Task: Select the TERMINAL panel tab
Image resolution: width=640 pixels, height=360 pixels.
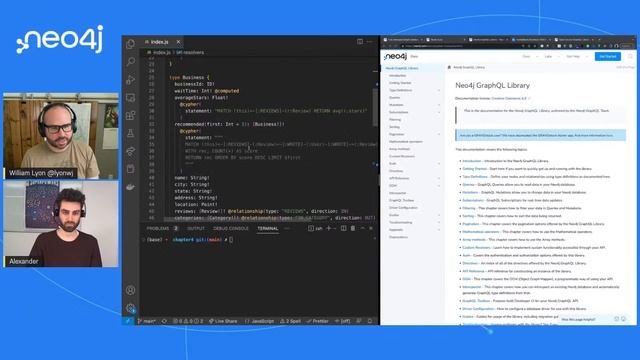Action: click(268, 229)
